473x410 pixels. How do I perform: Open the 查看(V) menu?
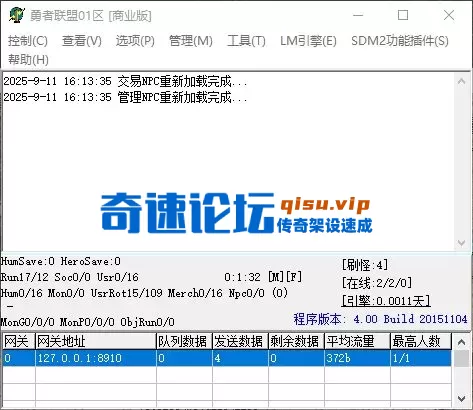point(82,41)
